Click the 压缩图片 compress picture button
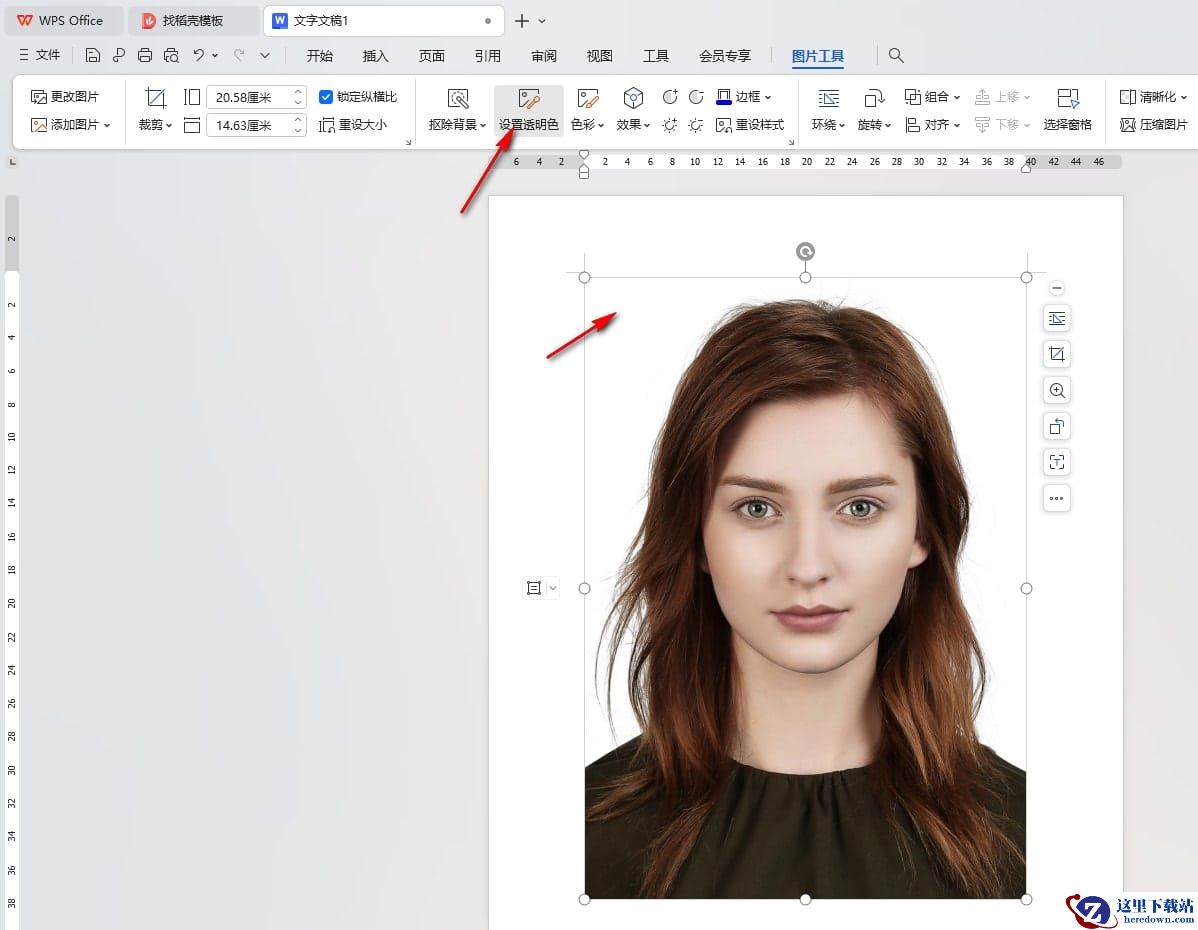The image size is (1198, 930). (1154, 125)
